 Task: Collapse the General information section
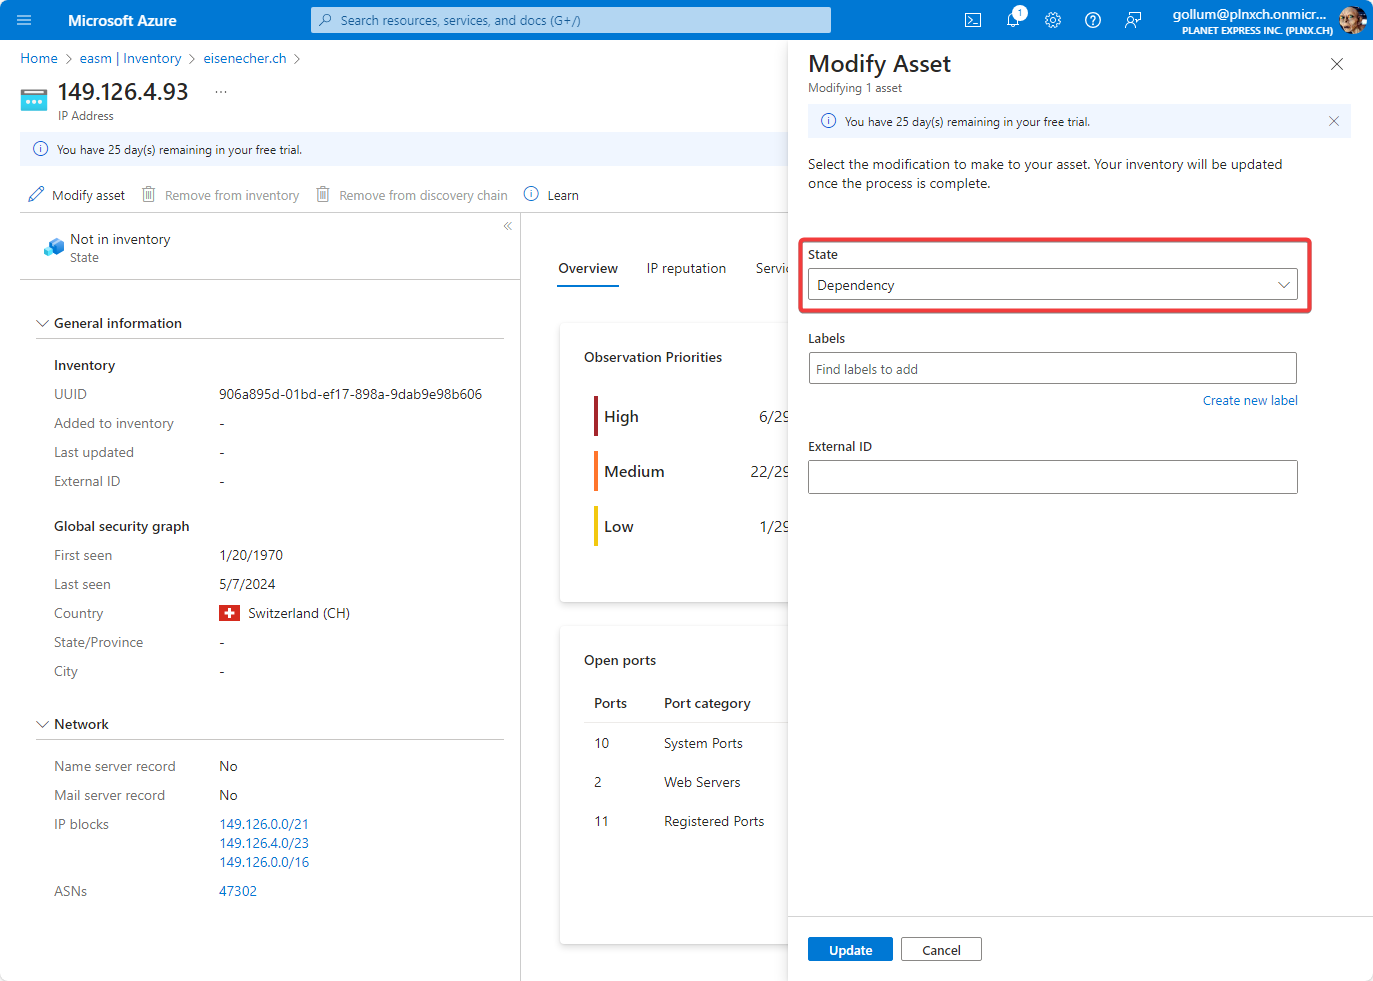tap(43, 323)
